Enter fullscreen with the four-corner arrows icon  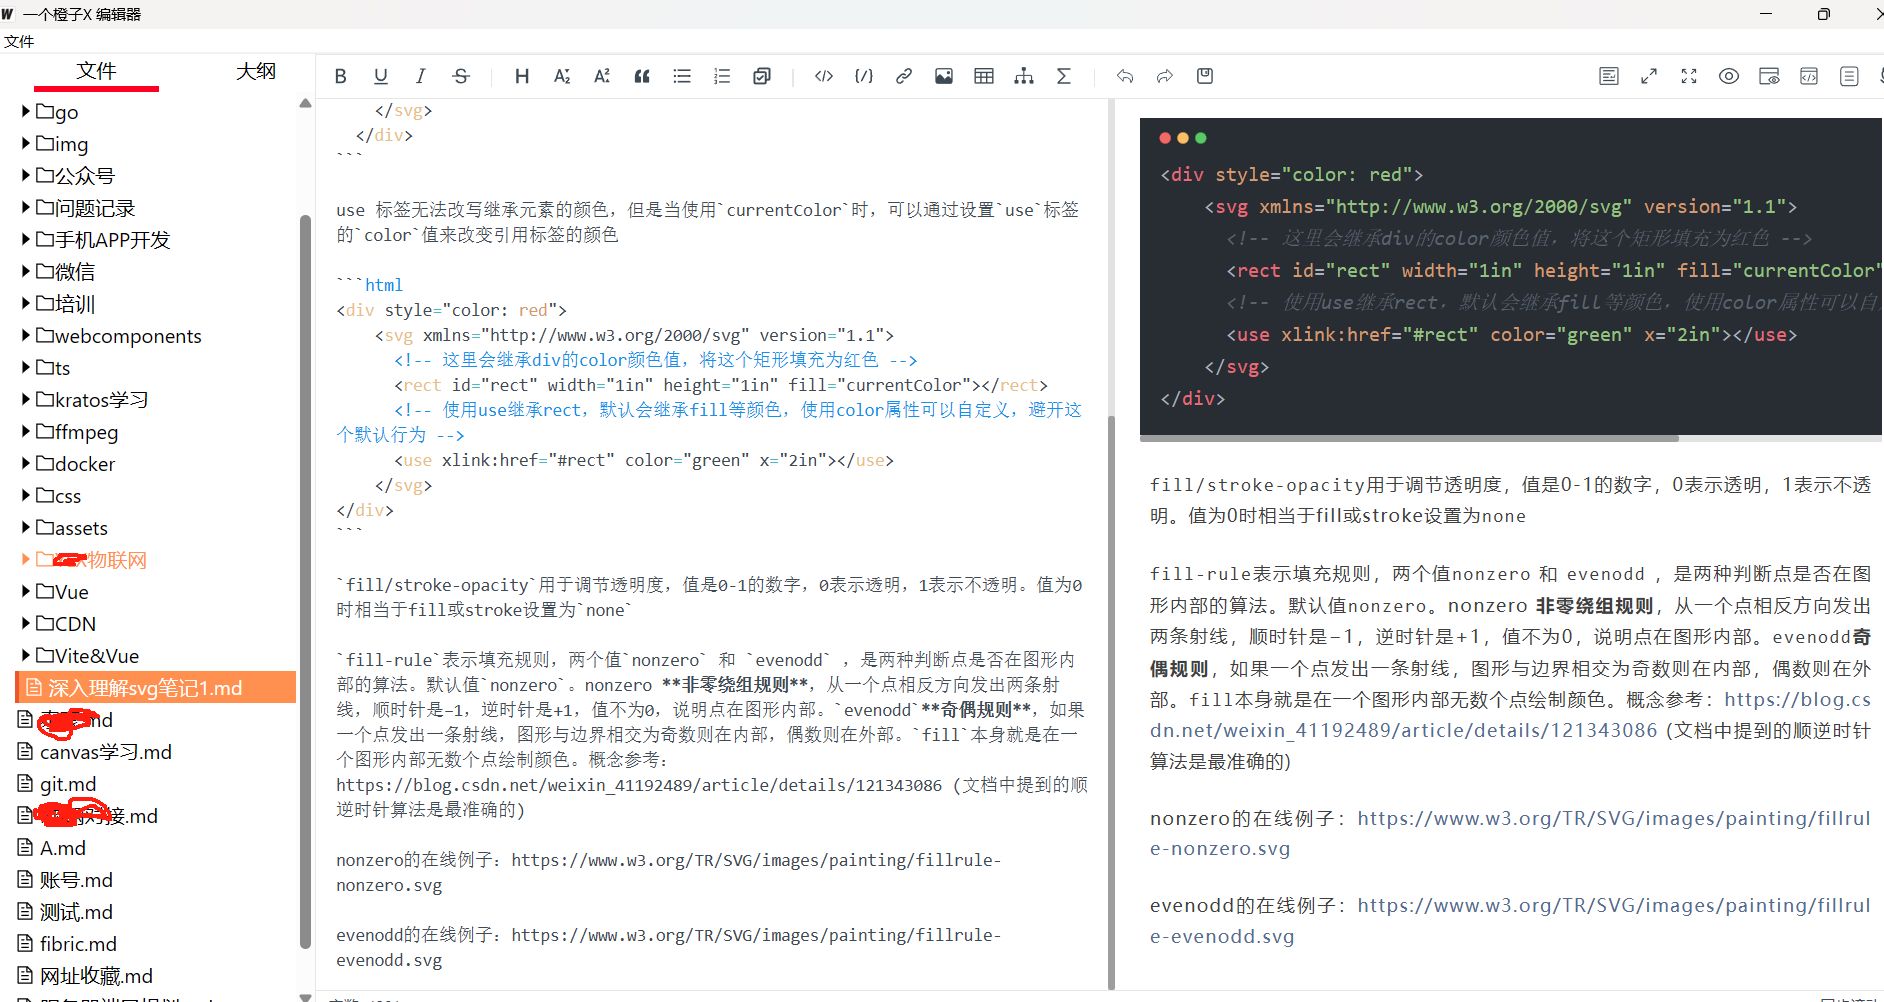click(1689, 76)
